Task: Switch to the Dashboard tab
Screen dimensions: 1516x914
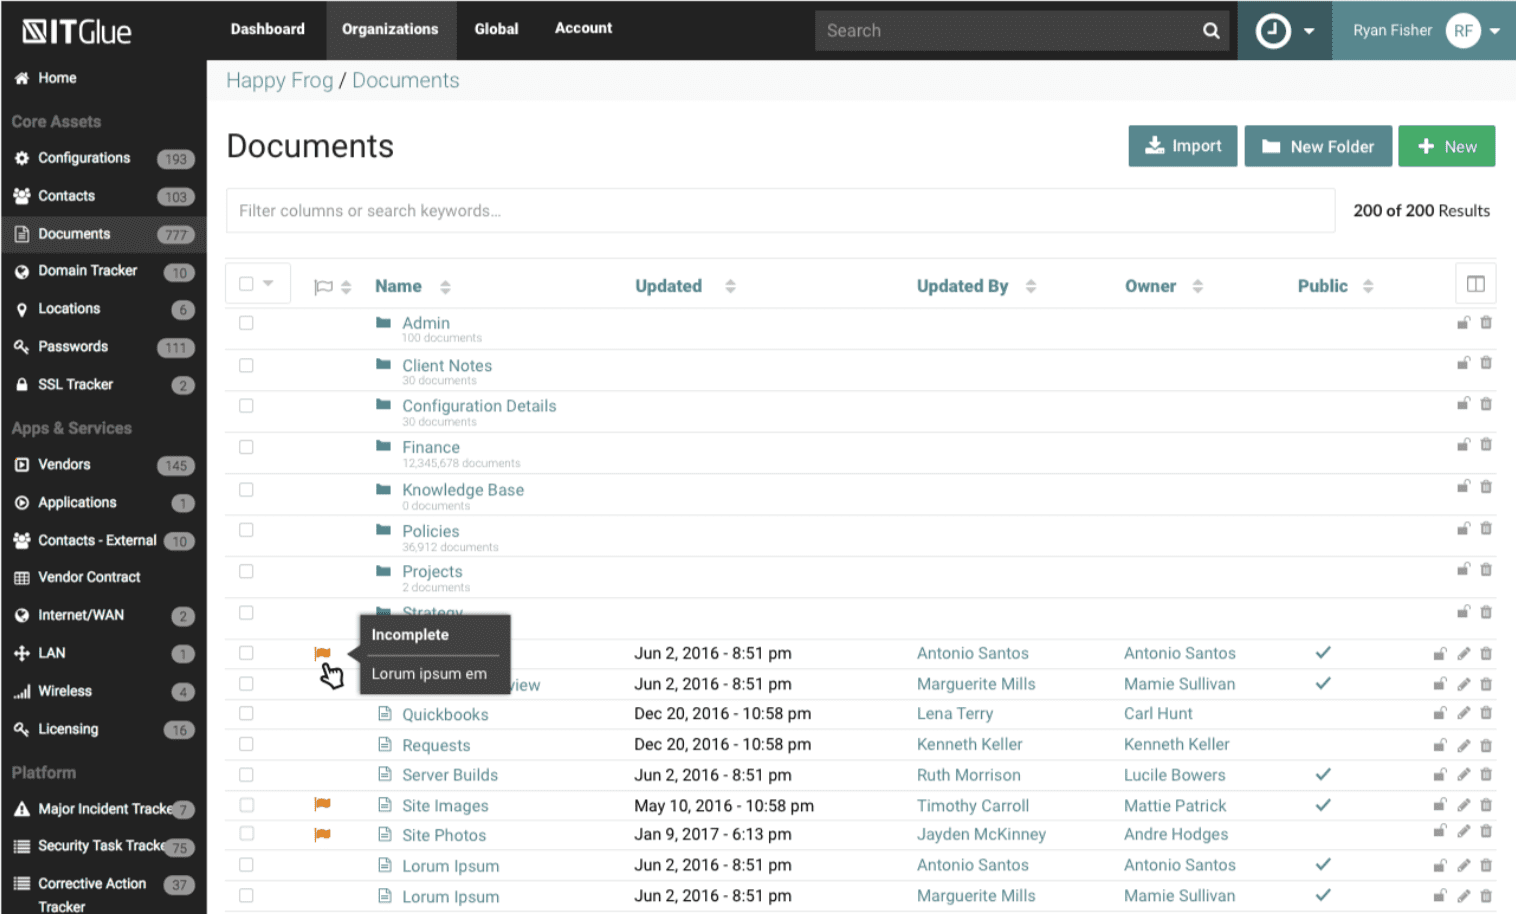Action: pyautogui.click(x=267, y=29)
